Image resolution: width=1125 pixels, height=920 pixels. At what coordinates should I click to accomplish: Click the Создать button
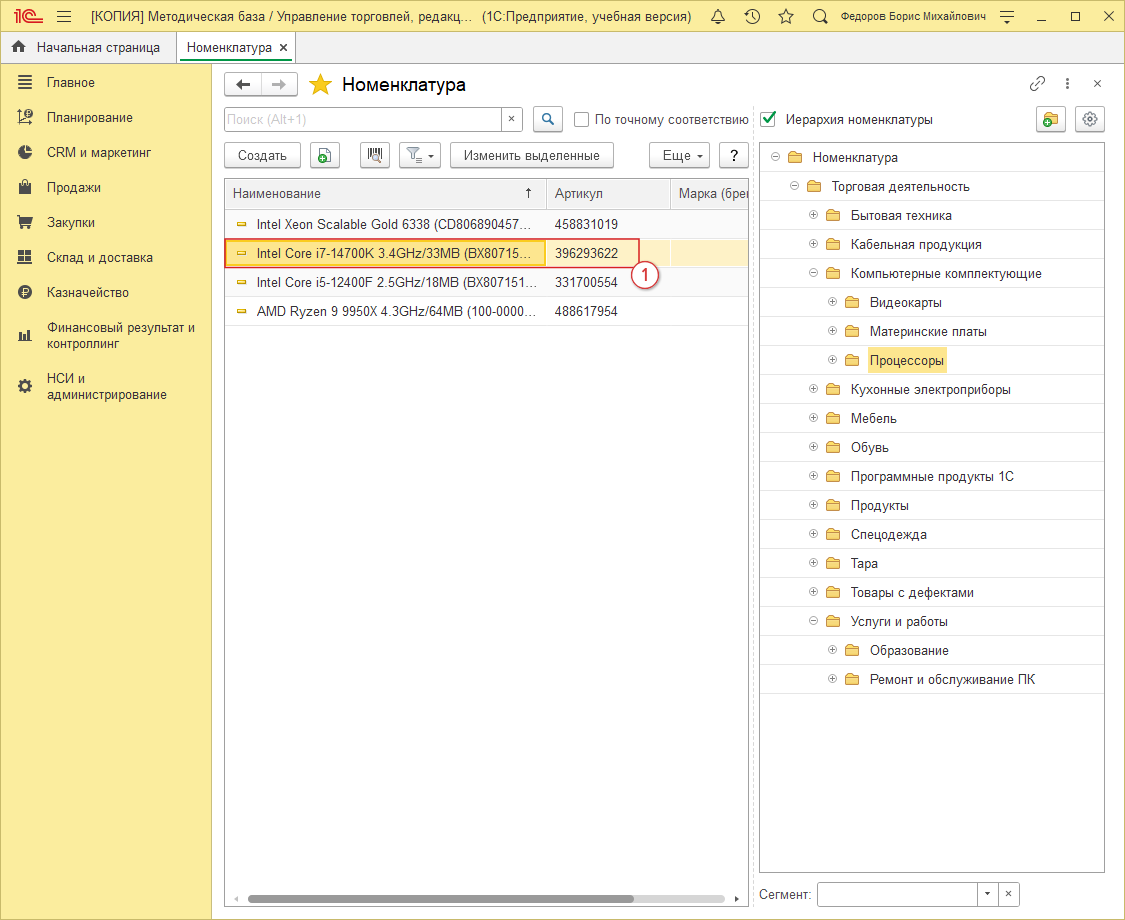coord(262,155)
